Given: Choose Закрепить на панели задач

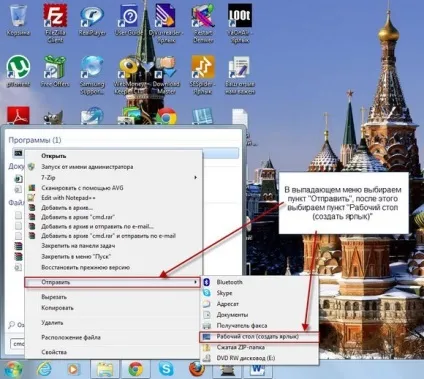Looking at the screenshot, I should tap(113, 246).
